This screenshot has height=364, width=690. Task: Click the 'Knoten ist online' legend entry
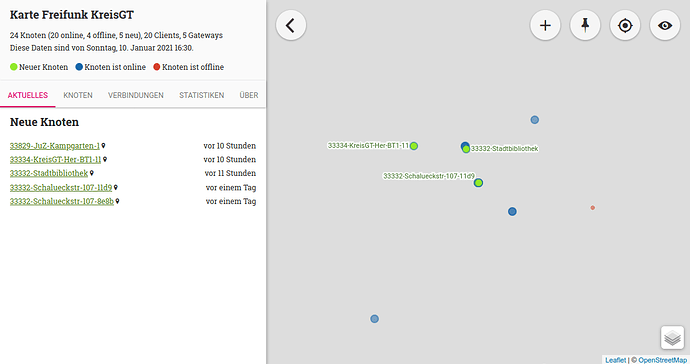coord(110,67)
